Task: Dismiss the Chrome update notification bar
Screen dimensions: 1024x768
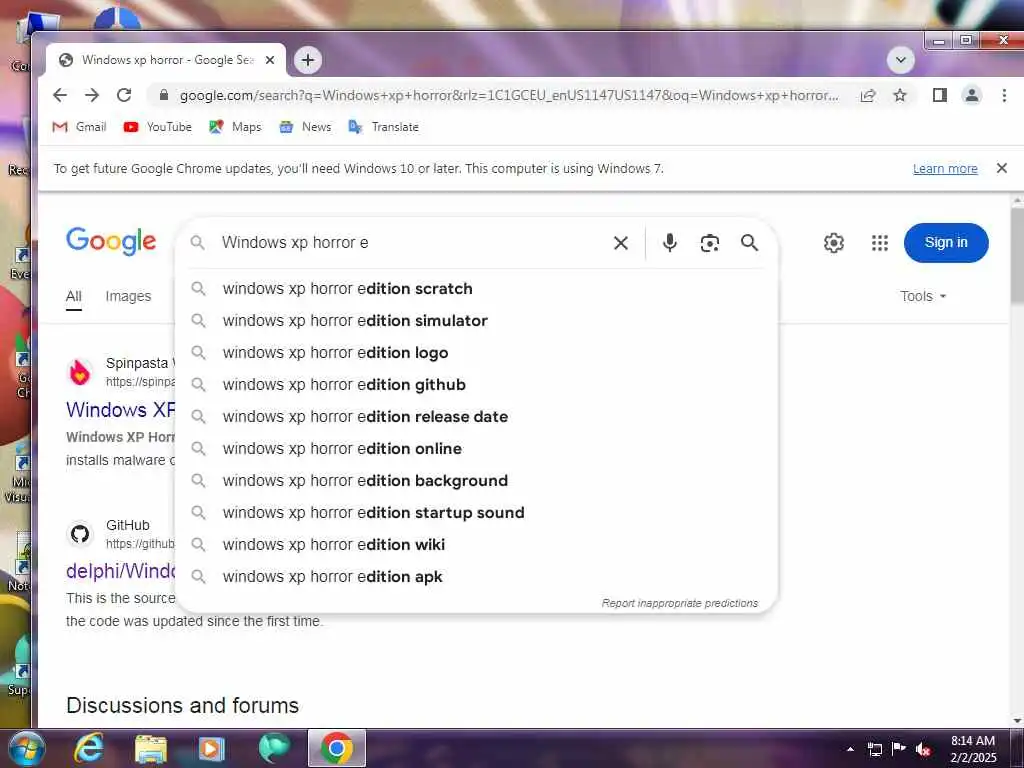Action: (x=1002, y=168)
